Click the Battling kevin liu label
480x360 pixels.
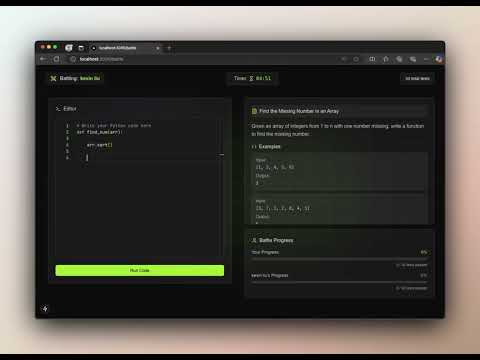pyautogui.click(x=80, y=78)
